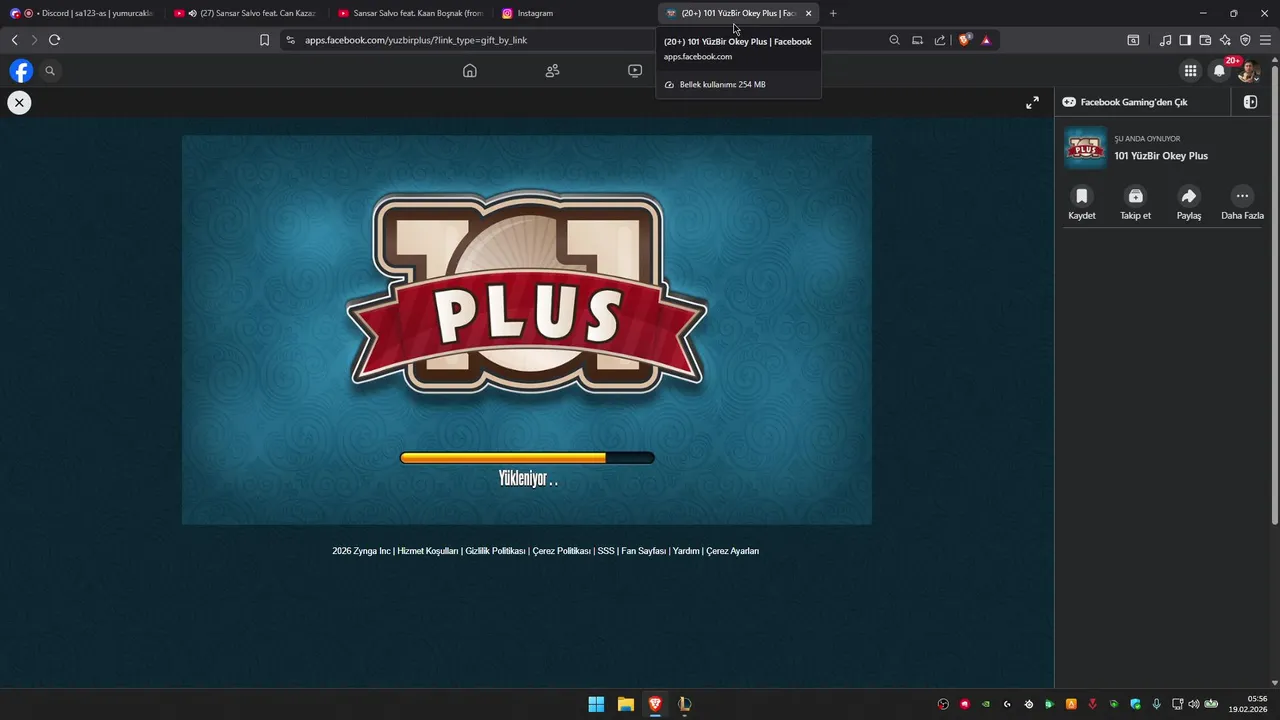
Task: Open the media control music note
Action: pos(1165,40)
